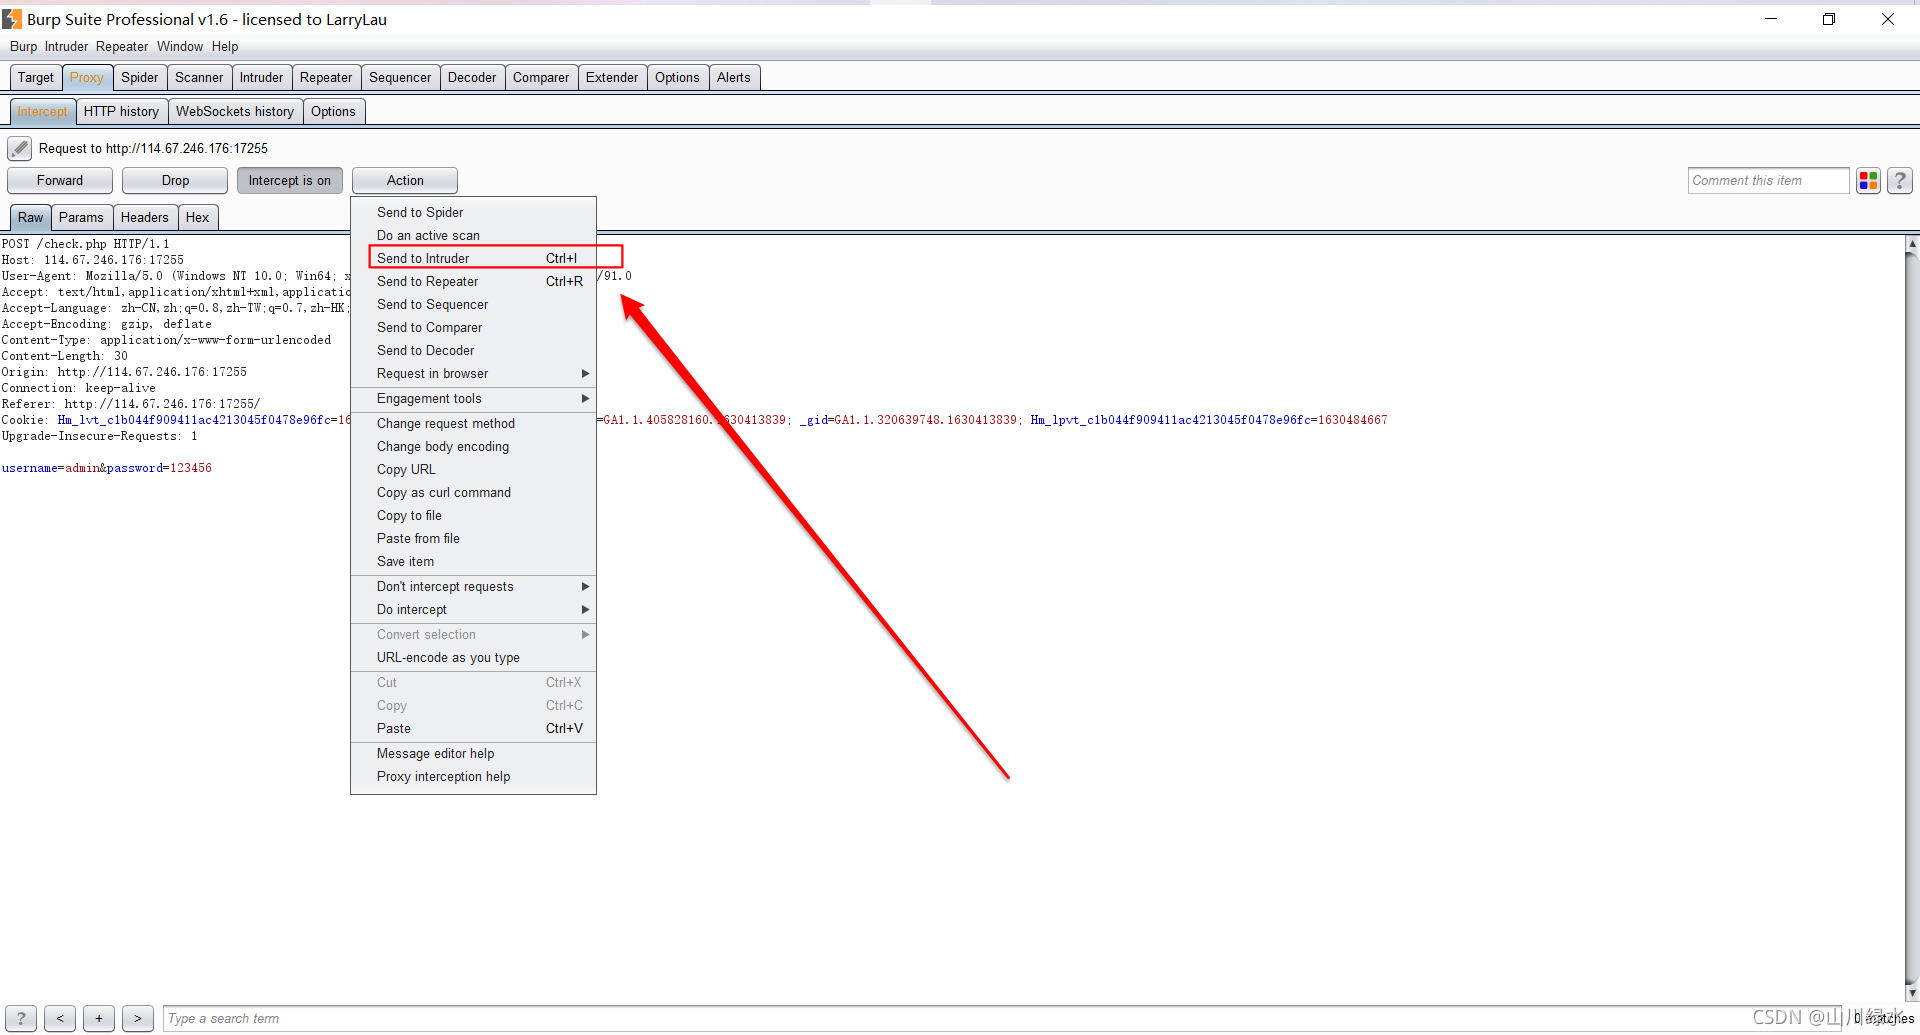Select Copy URL menu entry
Screen dimensions: 1920x1035
474,470
